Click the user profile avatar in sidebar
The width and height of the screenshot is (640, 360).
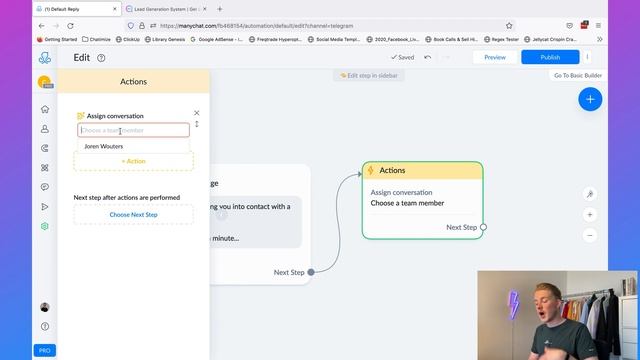[x=45, y=307]
